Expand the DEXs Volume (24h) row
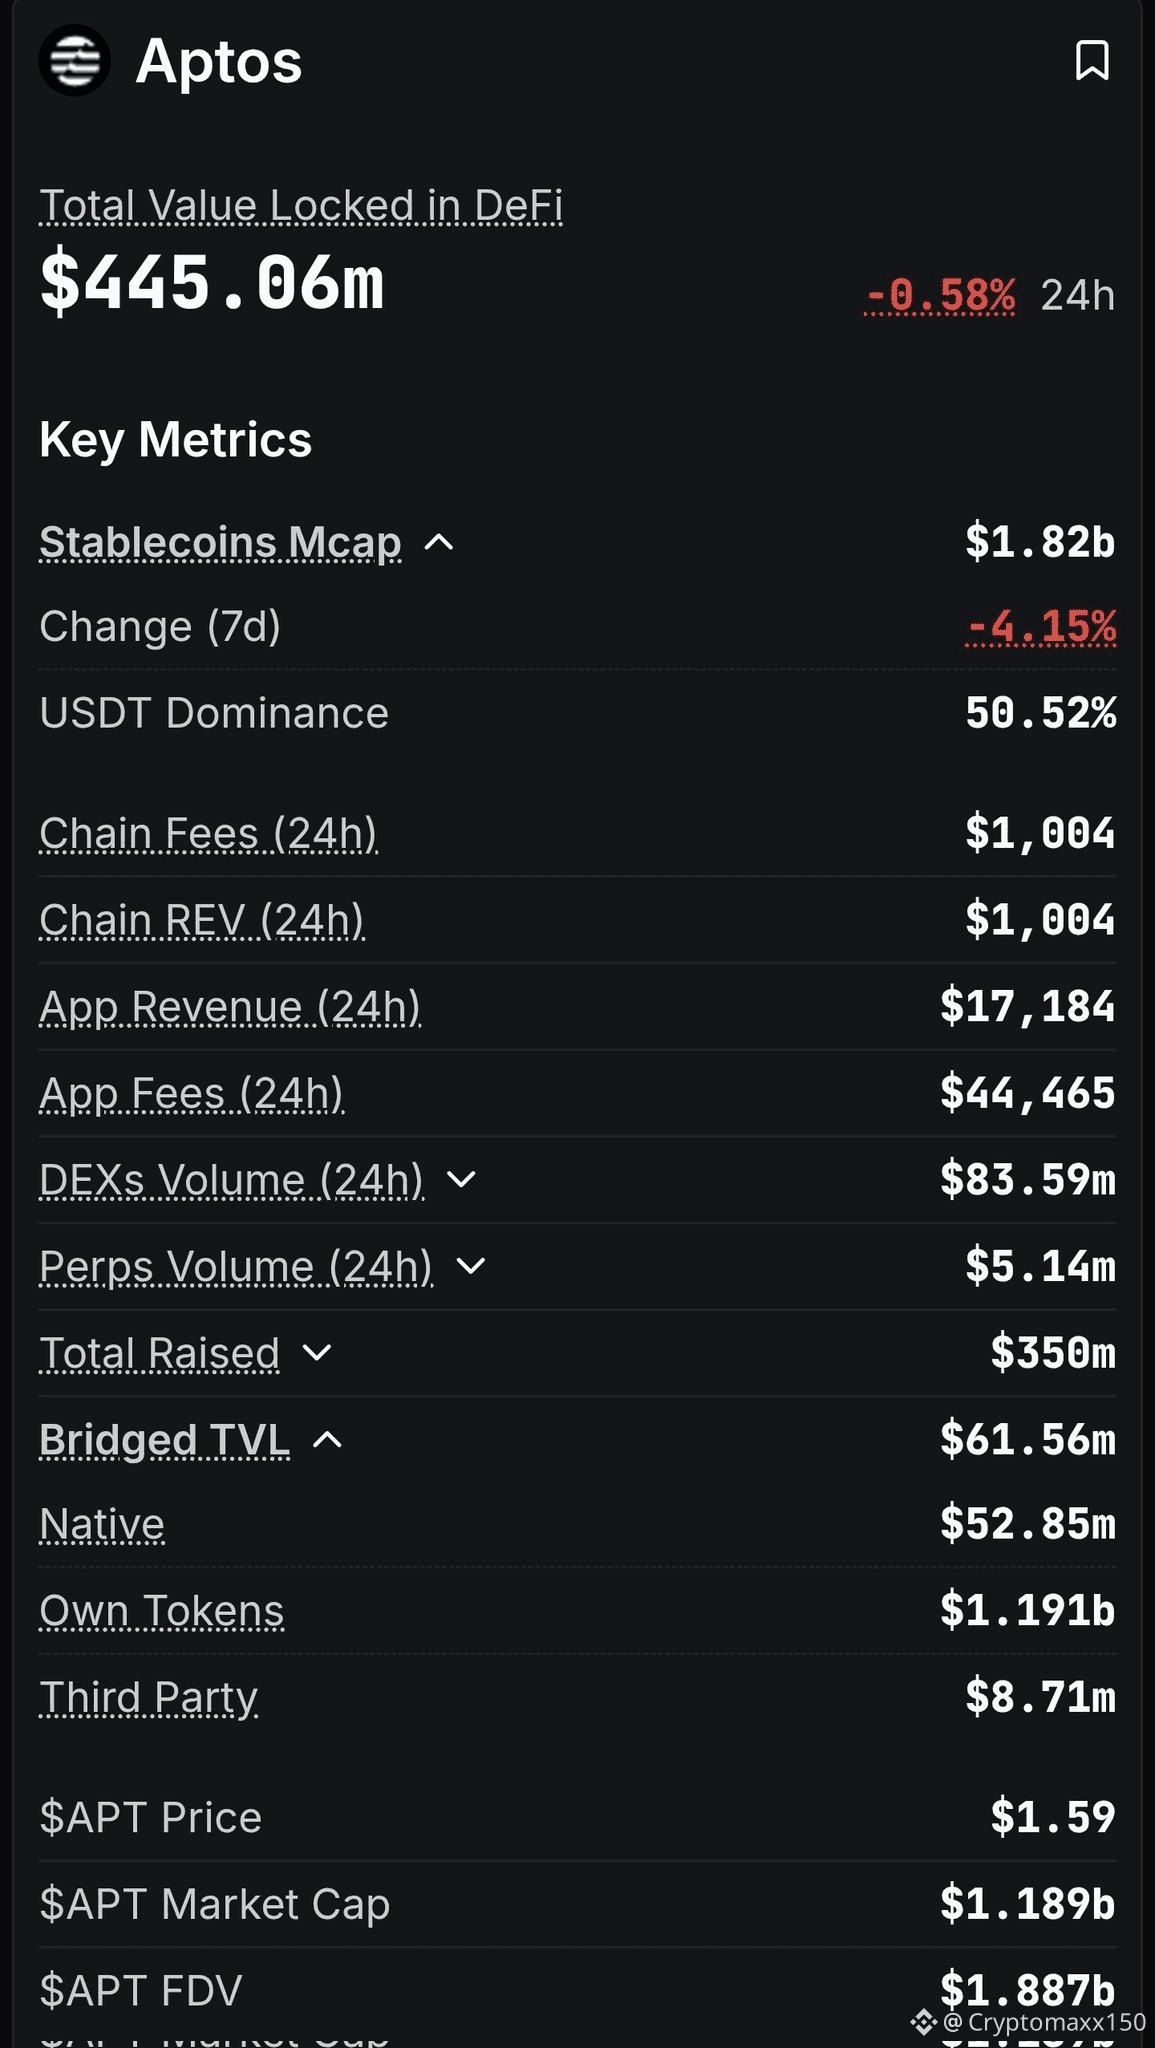The image size is (1155, 2048). (x=461, y=1180)
